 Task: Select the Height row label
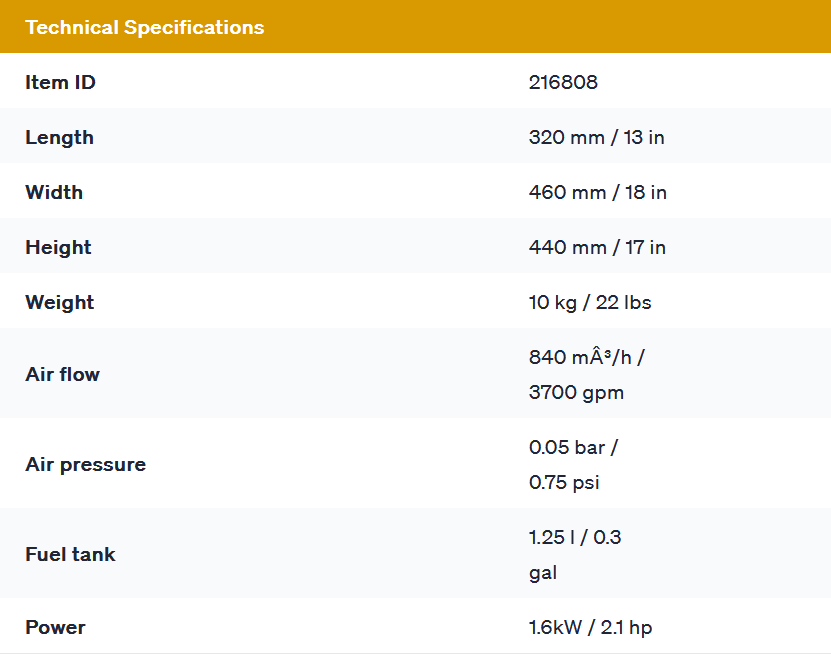pyautogui.click(x=58, y=247)
